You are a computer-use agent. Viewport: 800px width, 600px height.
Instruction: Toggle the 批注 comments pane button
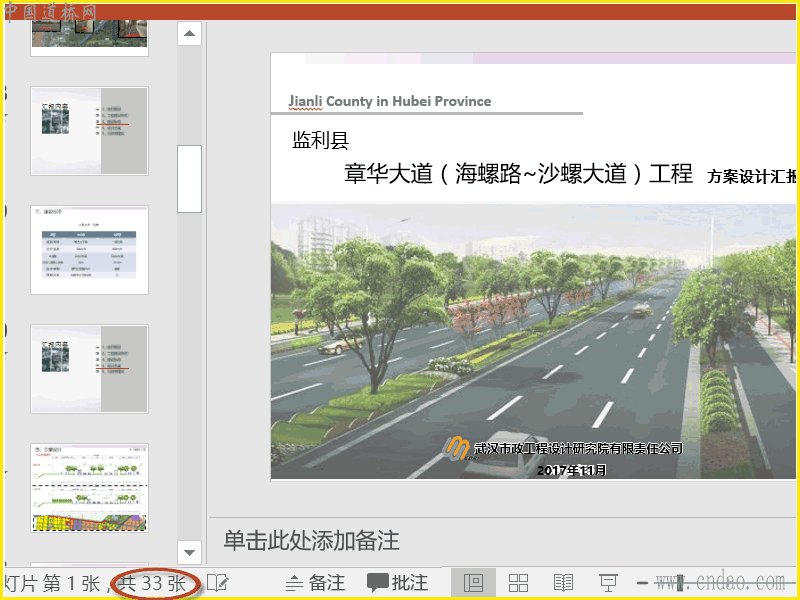click(x=397, y=583)
